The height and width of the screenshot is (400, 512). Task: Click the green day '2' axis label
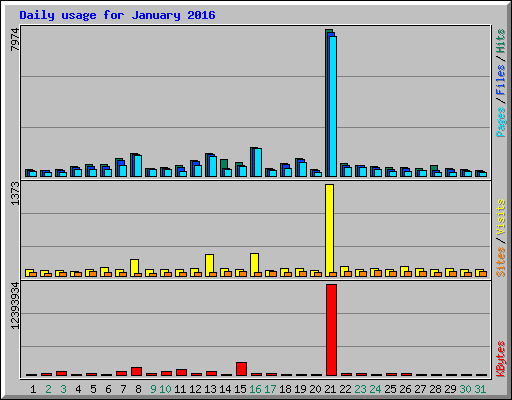(x=48, y=389)
